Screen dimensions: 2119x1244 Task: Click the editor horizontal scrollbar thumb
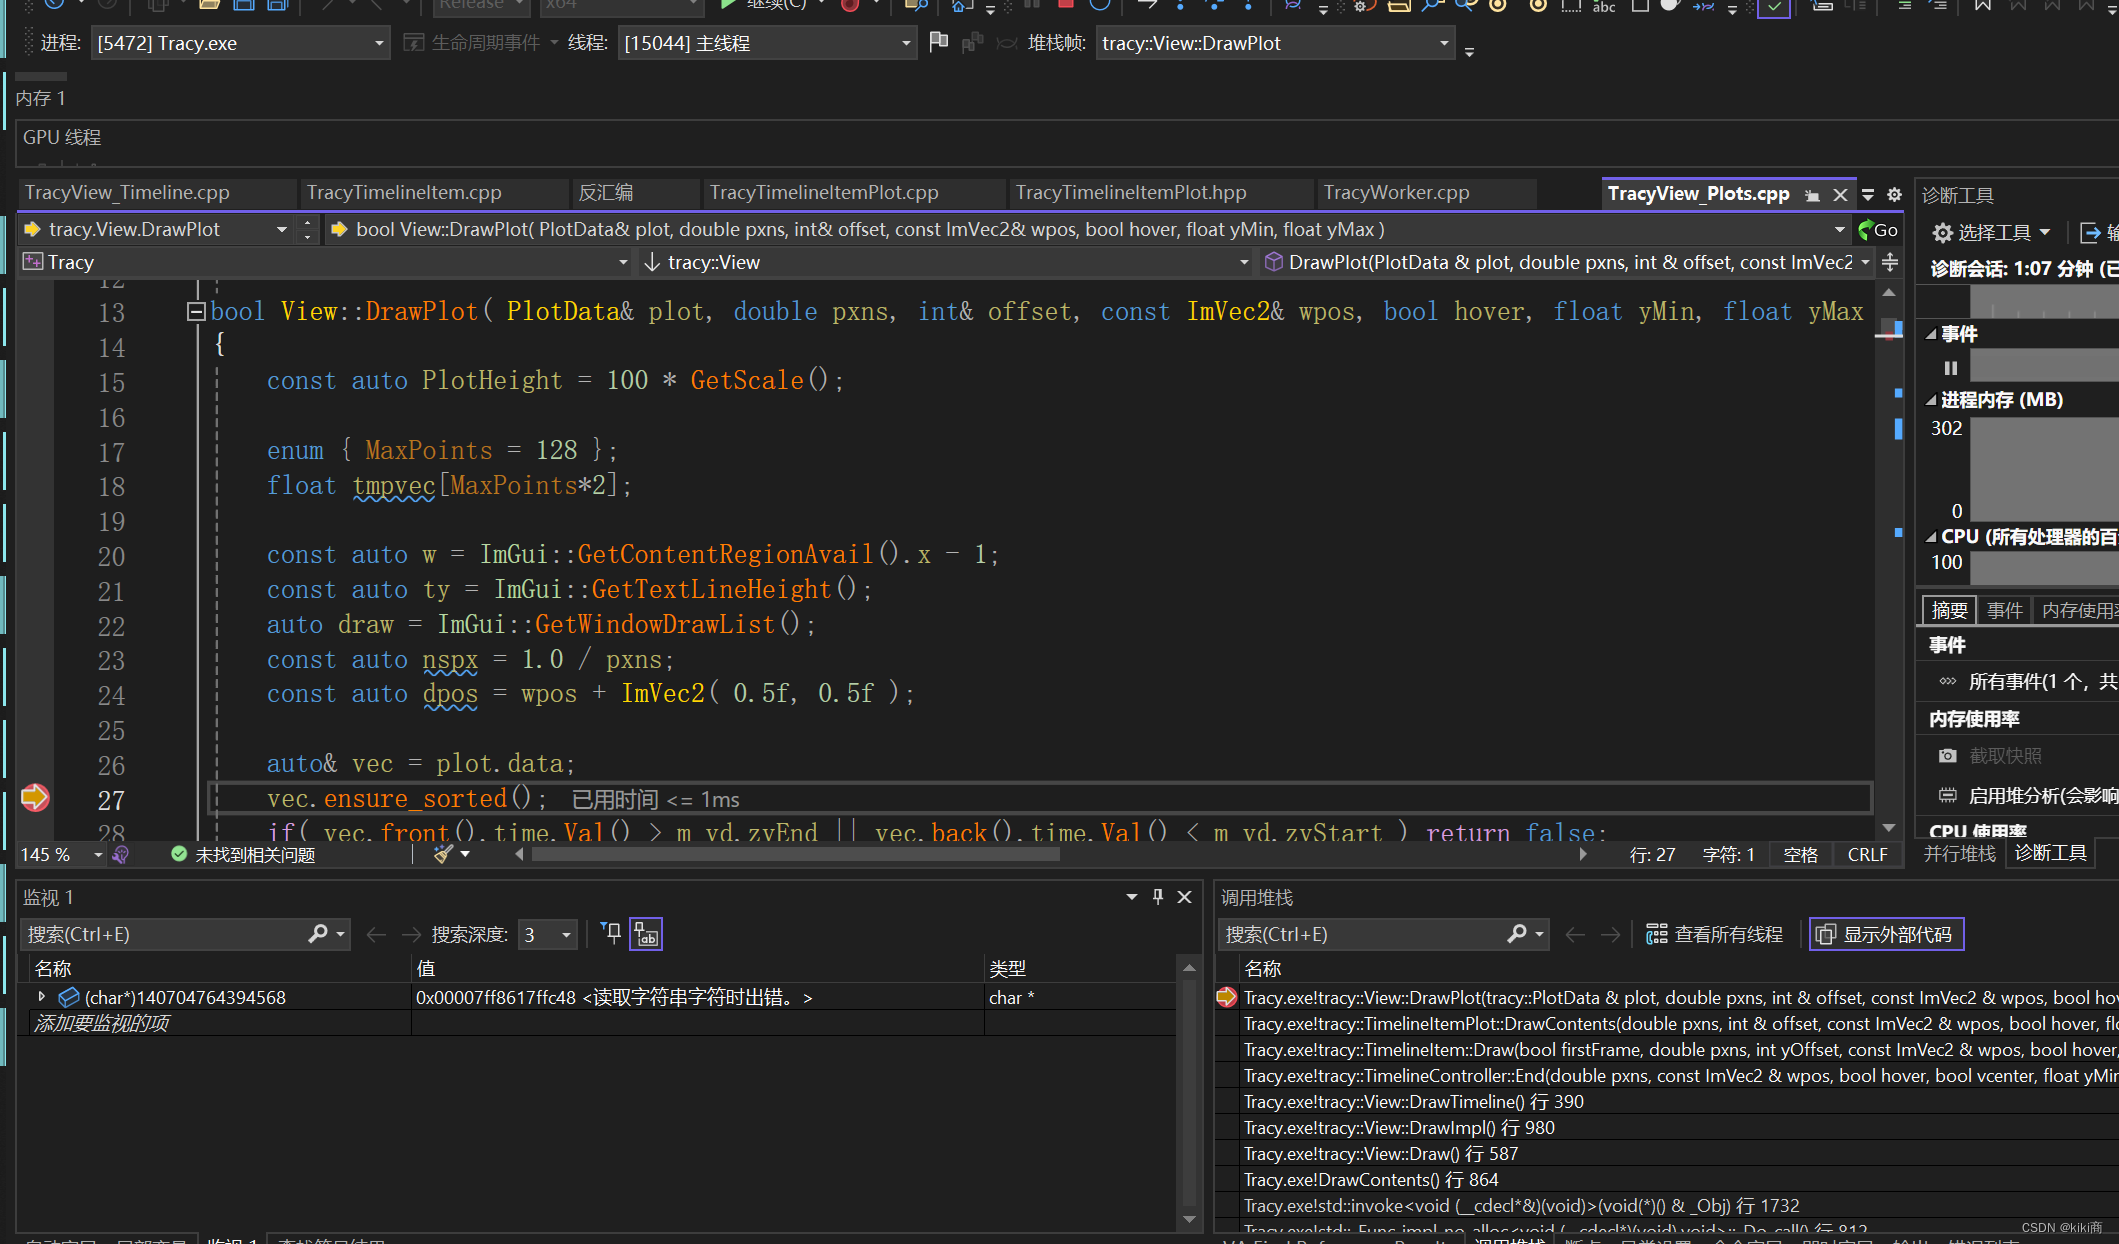[x=795, y=854]
